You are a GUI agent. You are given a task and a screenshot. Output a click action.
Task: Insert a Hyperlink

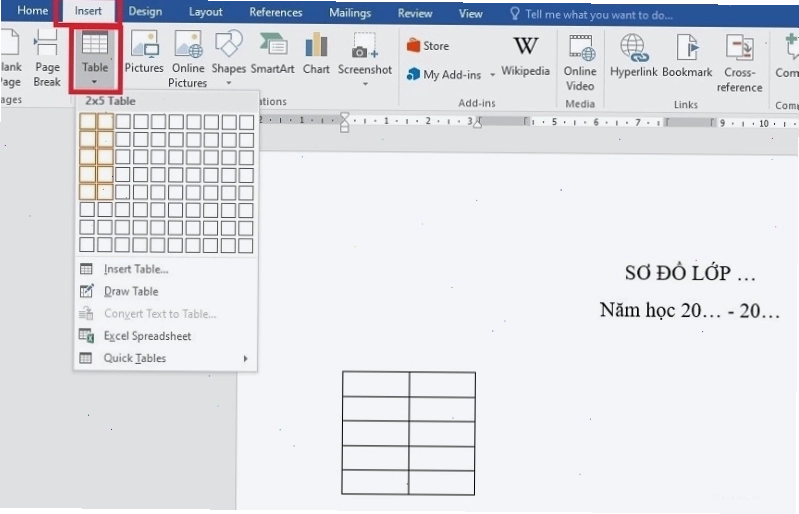click(633, 56)
